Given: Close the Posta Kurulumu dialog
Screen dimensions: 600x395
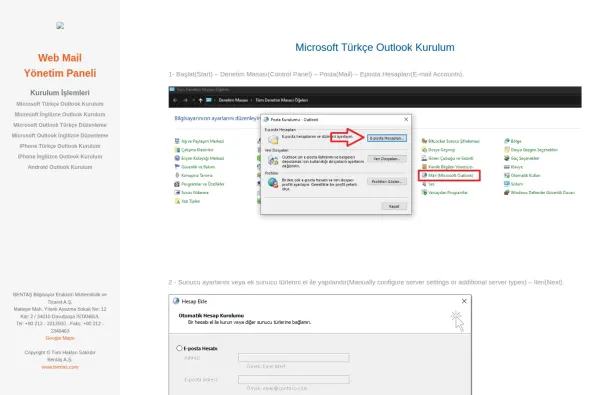Looking at the screenshot, I should pyautogui.click(x=406, y=119).
